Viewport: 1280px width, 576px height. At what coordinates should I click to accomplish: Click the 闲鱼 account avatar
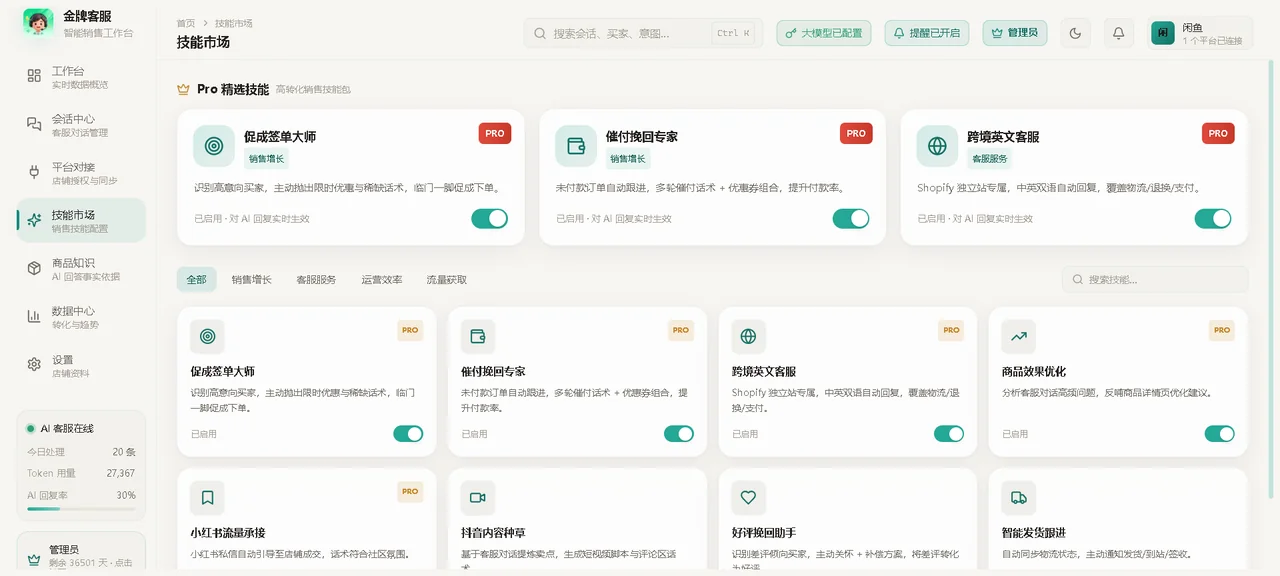pyautogui.click(x=1163, y=33)
